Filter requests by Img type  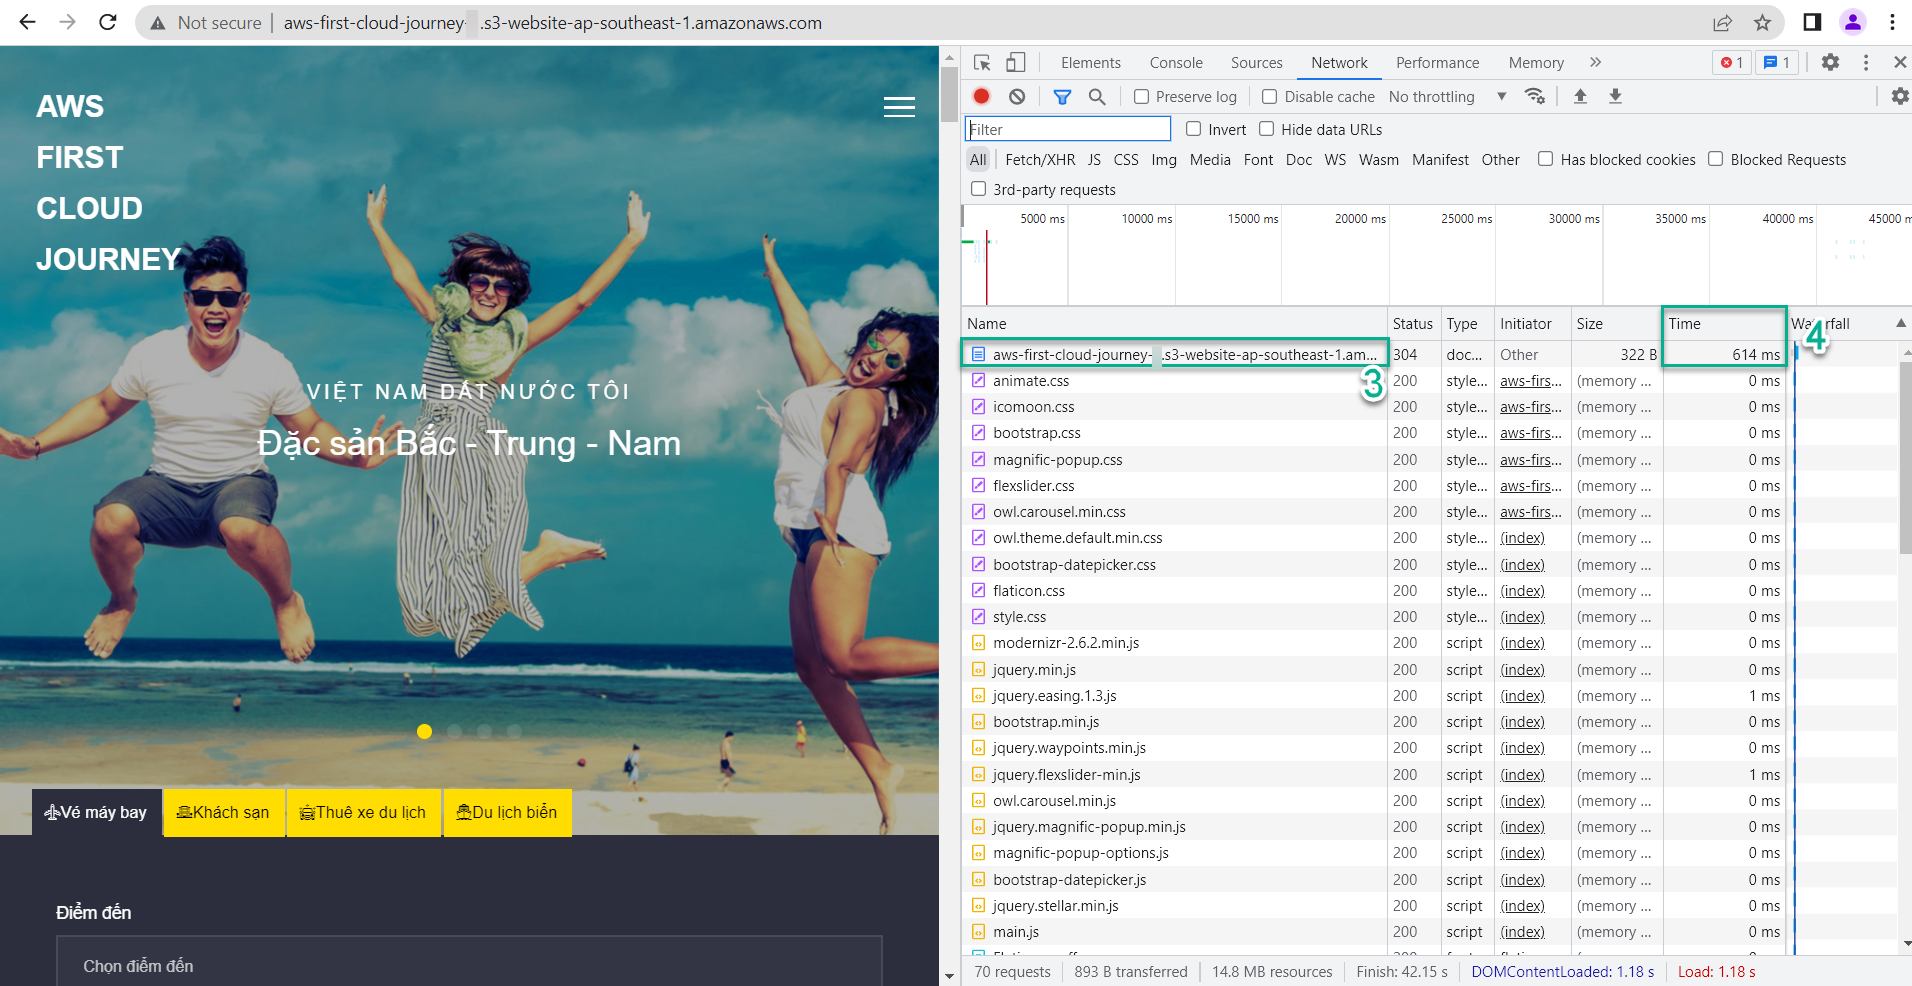tap(1164, 159)
